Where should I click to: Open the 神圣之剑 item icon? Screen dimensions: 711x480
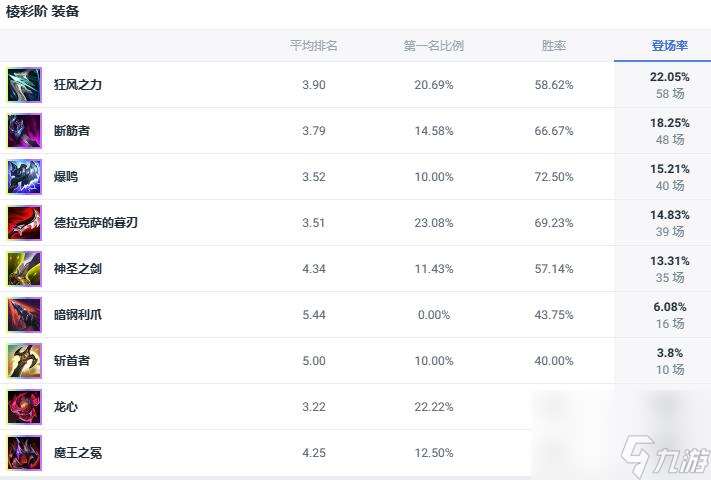tap(24, 269)
